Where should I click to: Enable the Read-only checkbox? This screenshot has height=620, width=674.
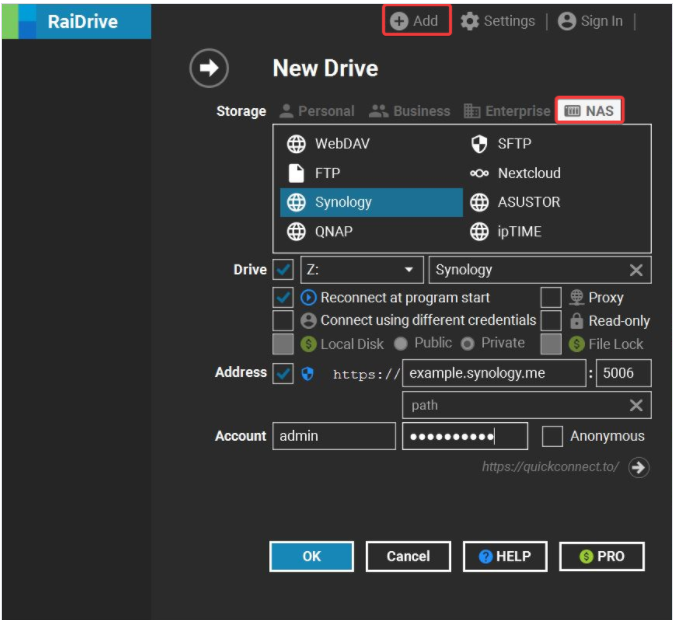551,320
